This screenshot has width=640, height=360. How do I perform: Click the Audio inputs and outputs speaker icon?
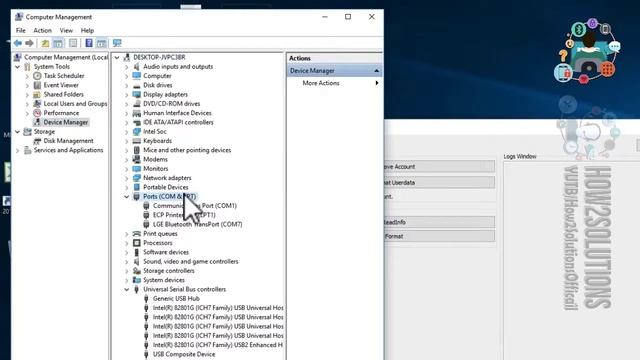click(x=137, y=67)
